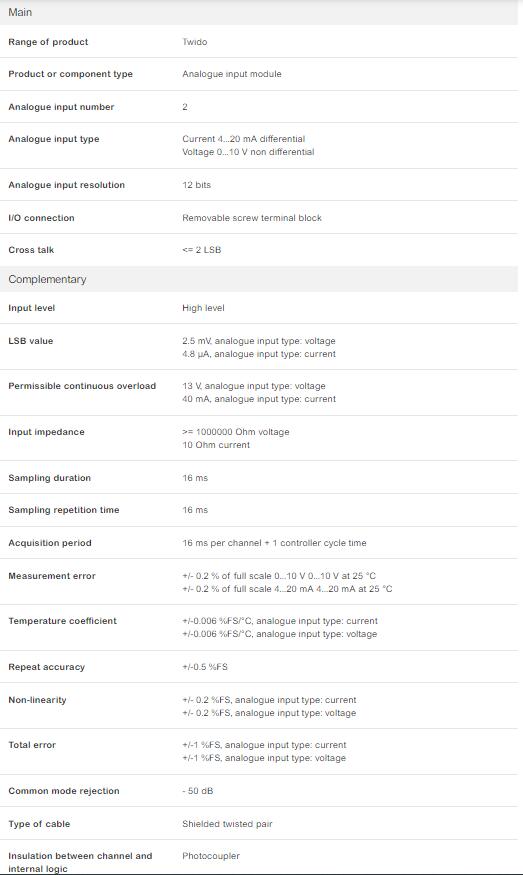Select the Sampling duration 16 ms value
Image resolution: width=523 pixels, height=875 pixels.
point(195,478)
